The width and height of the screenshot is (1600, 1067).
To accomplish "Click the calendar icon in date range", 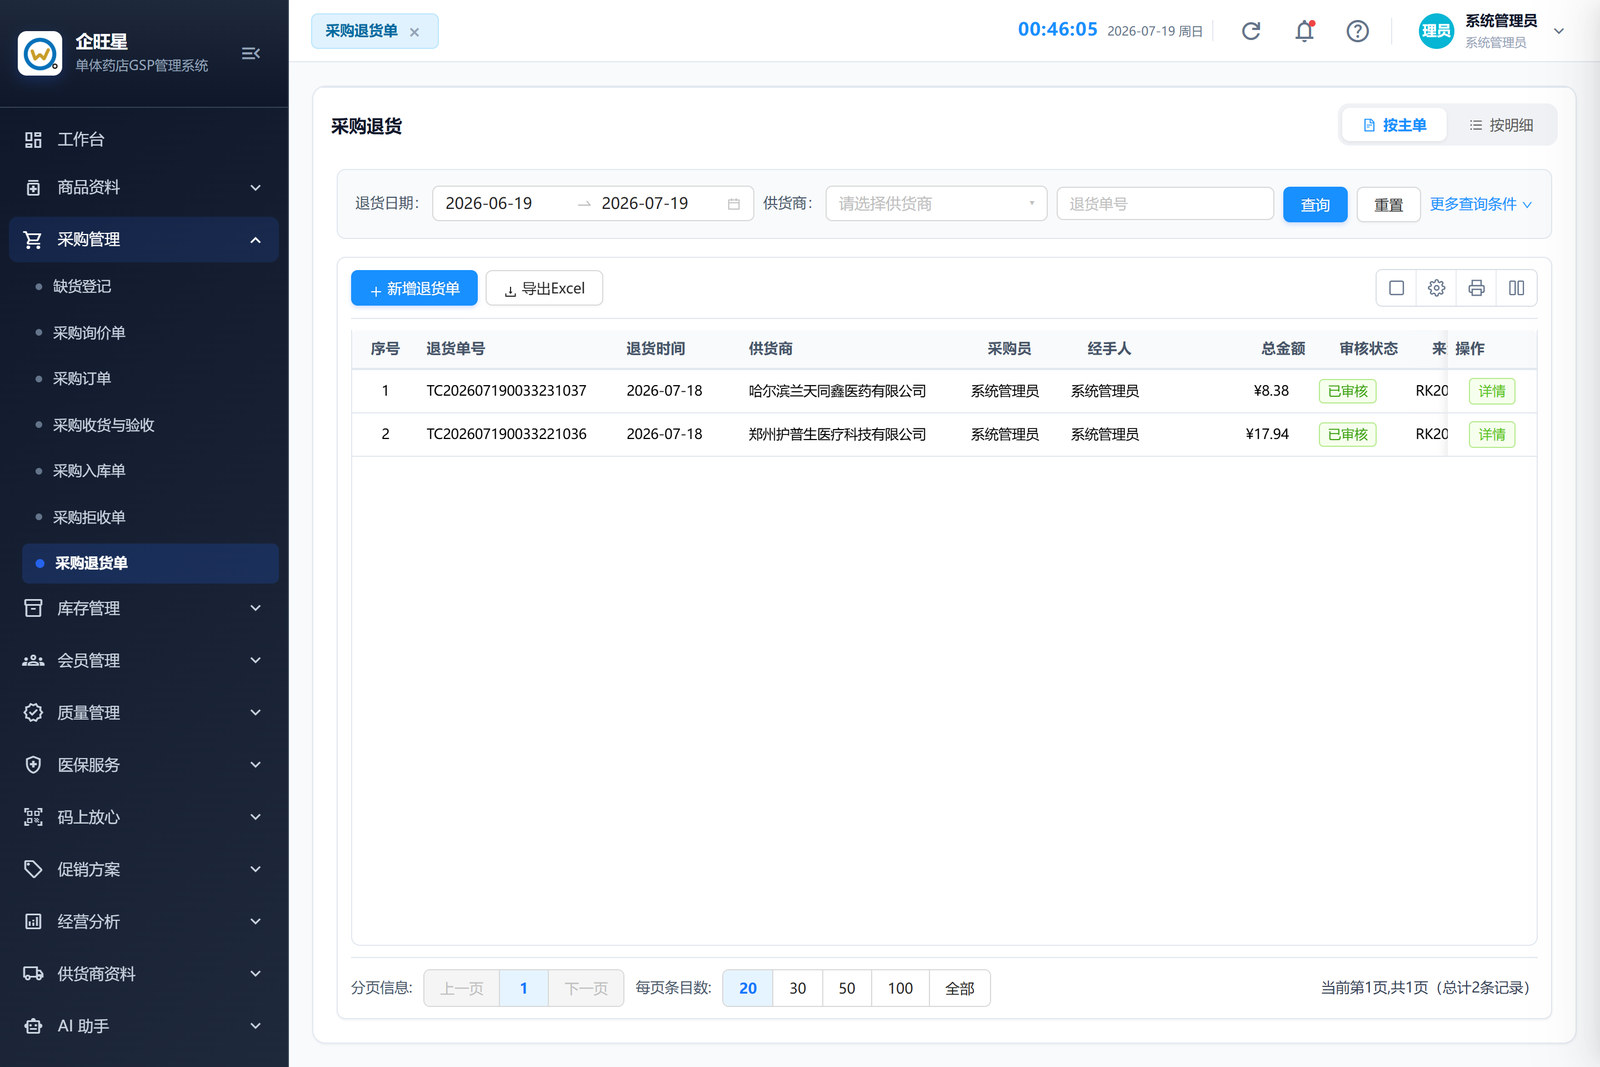I will (733, 204).
